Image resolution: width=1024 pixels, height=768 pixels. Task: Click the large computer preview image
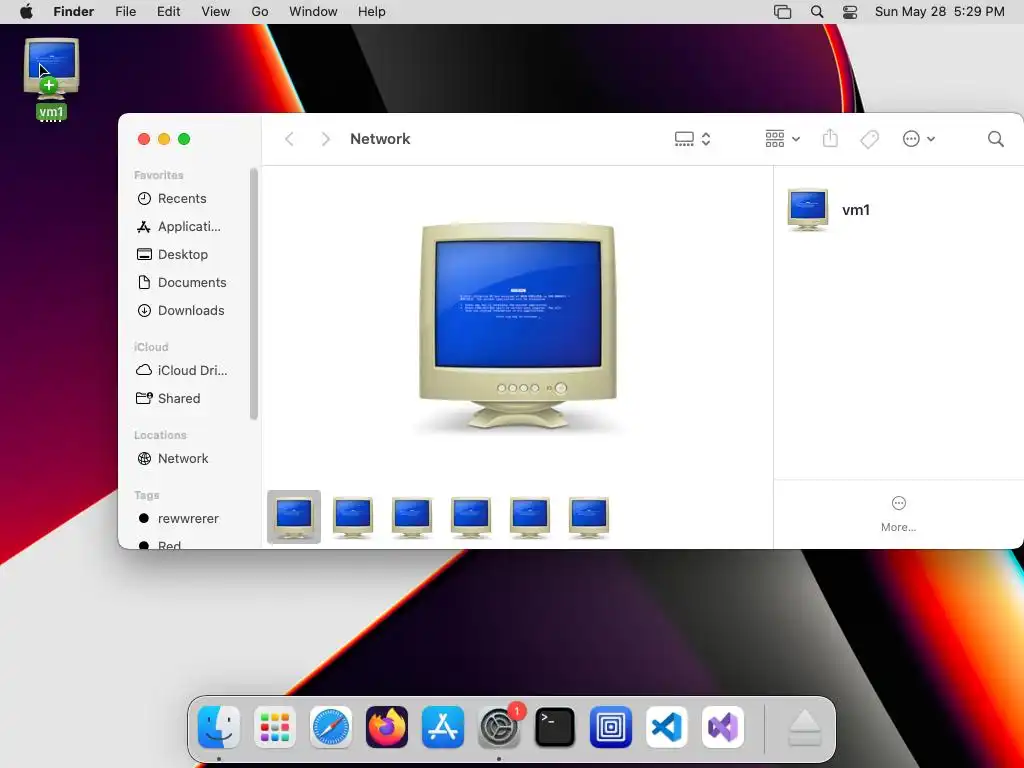(517, 326)
